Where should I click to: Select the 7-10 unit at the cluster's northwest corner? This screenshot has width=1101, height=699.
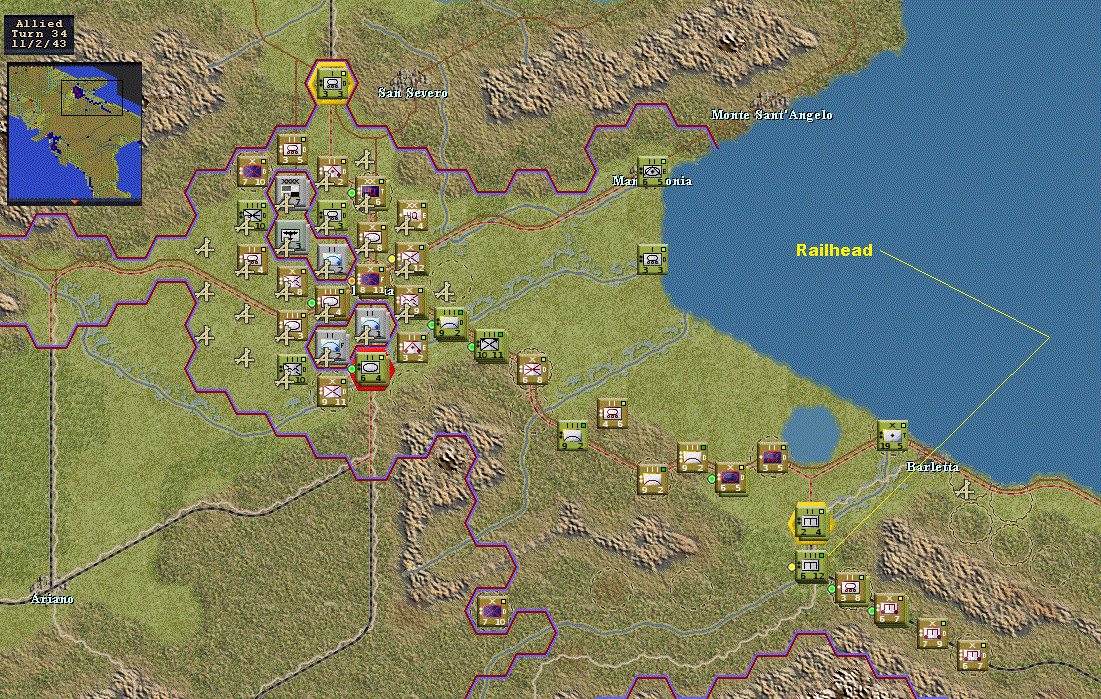pyautogui.click(x=252, y=171)
